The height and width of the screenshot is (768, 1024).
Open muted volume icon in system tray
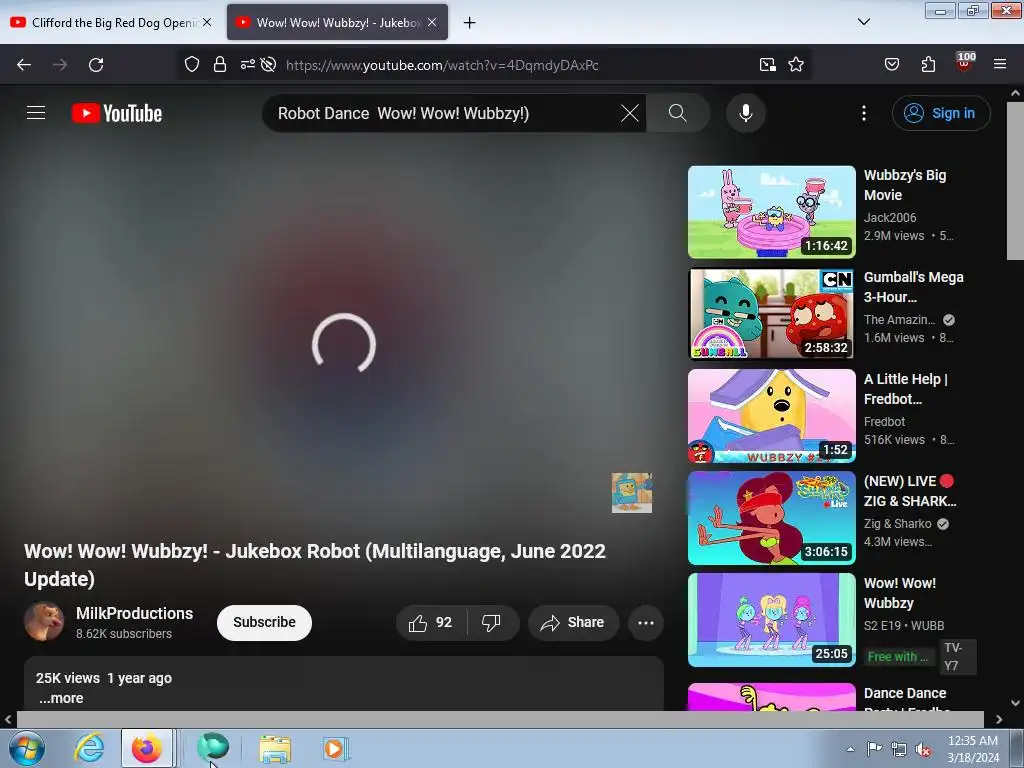tap(923, 750)
